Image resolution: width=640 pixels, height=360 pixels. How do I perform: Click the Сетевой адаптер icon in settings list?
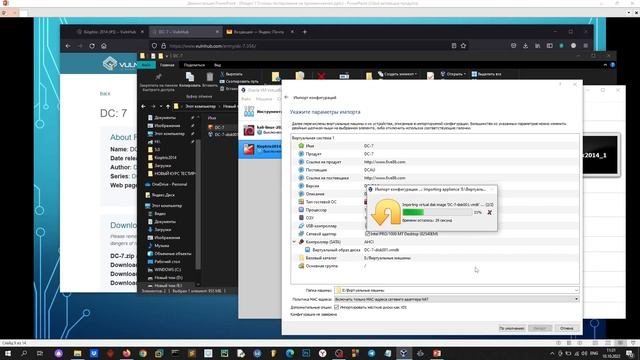301,234
